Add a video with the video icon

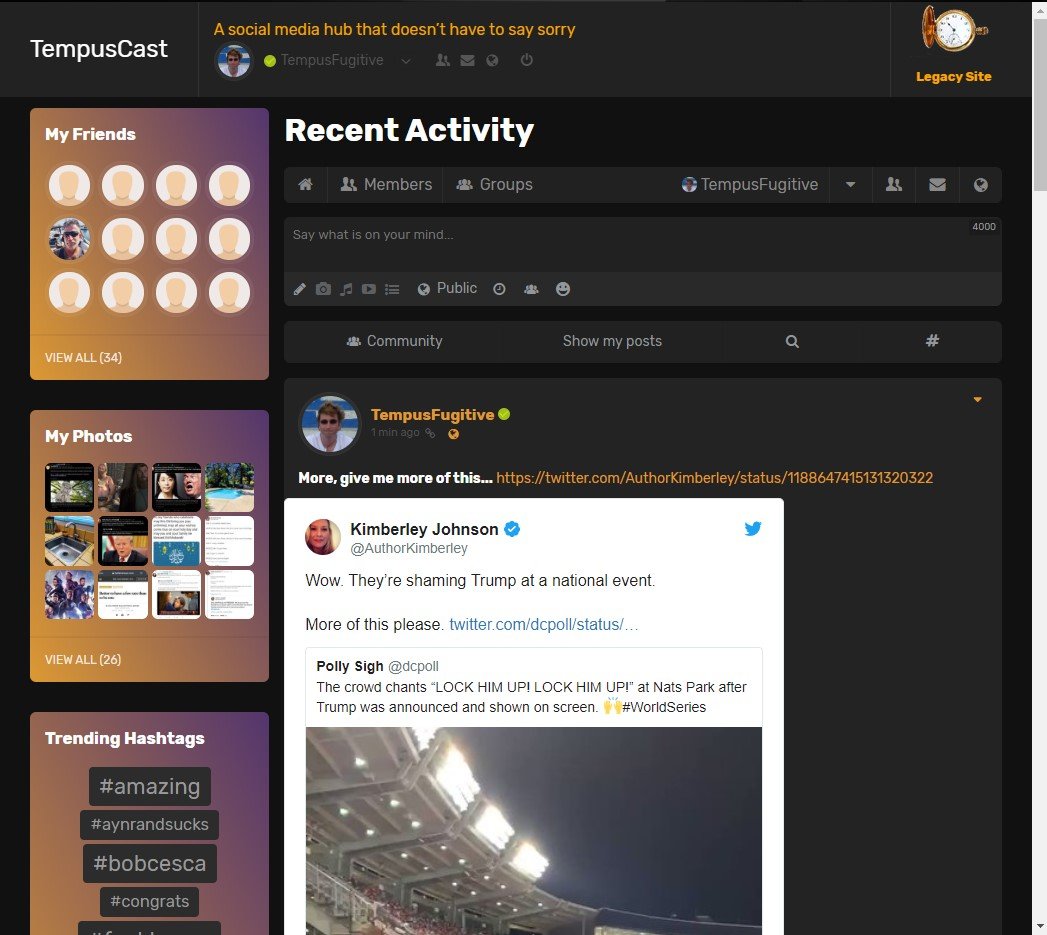(369, 289)
